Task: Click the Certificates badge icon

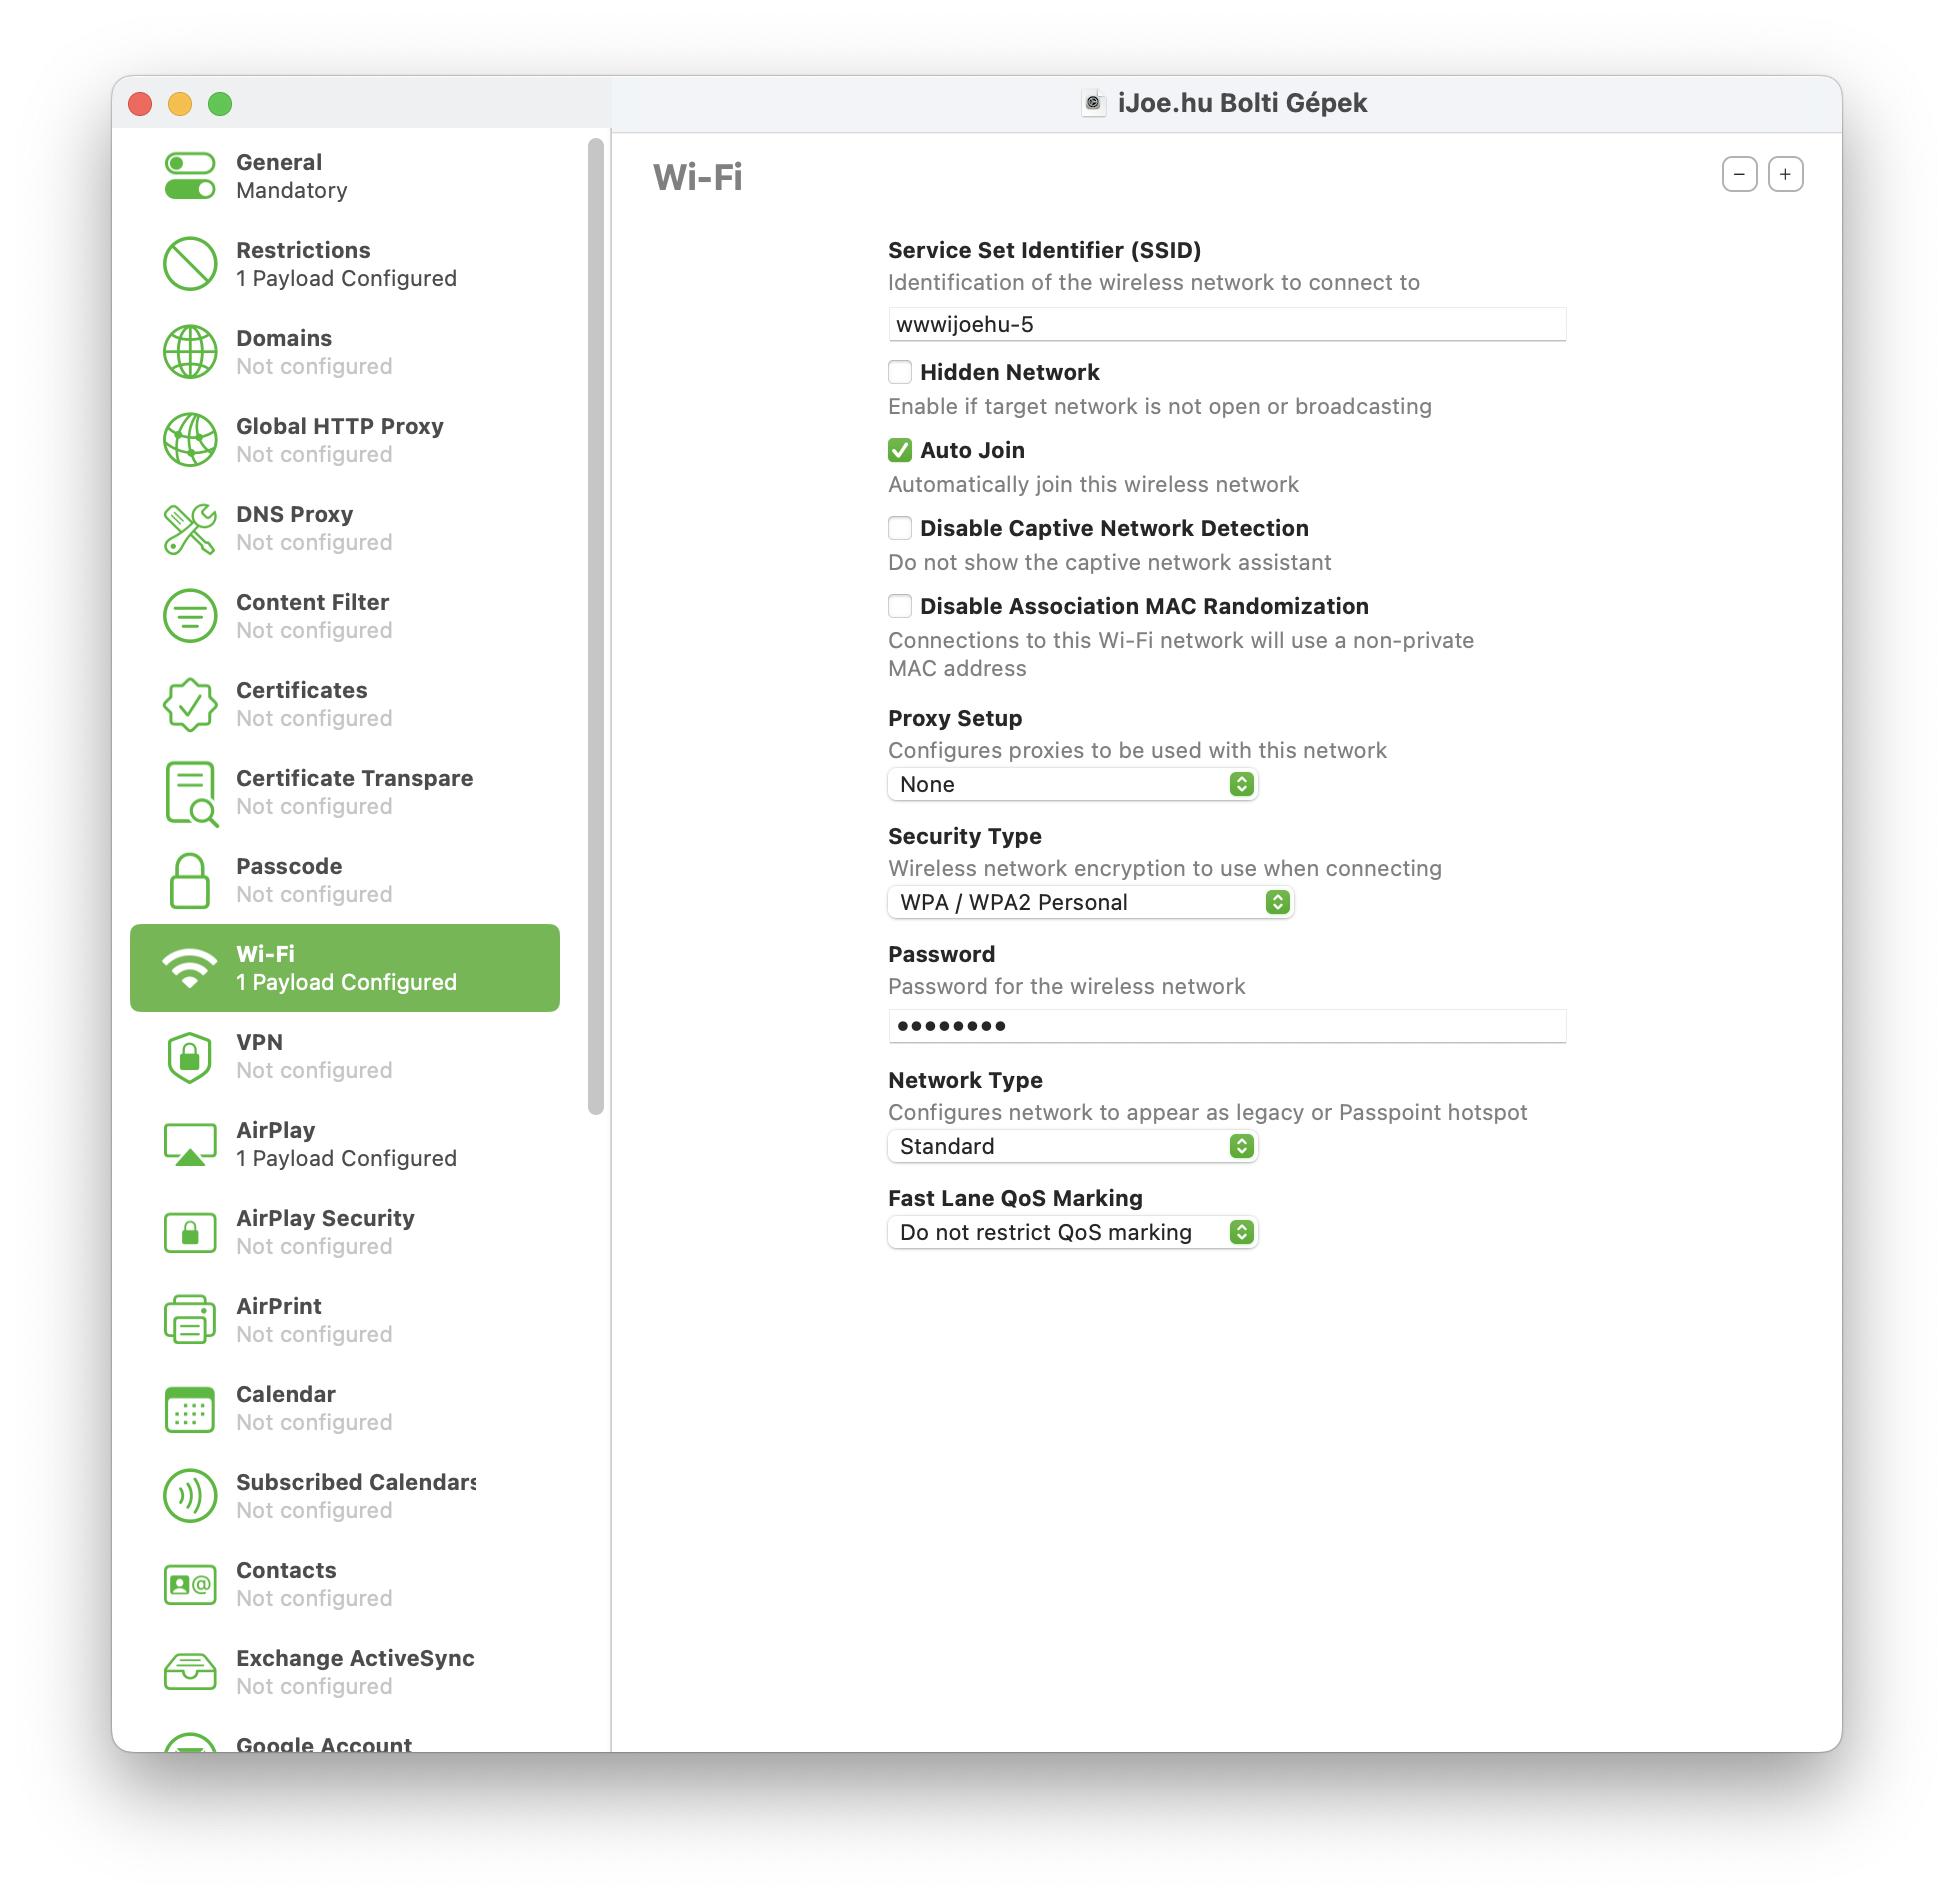Action: coord(190,704)
